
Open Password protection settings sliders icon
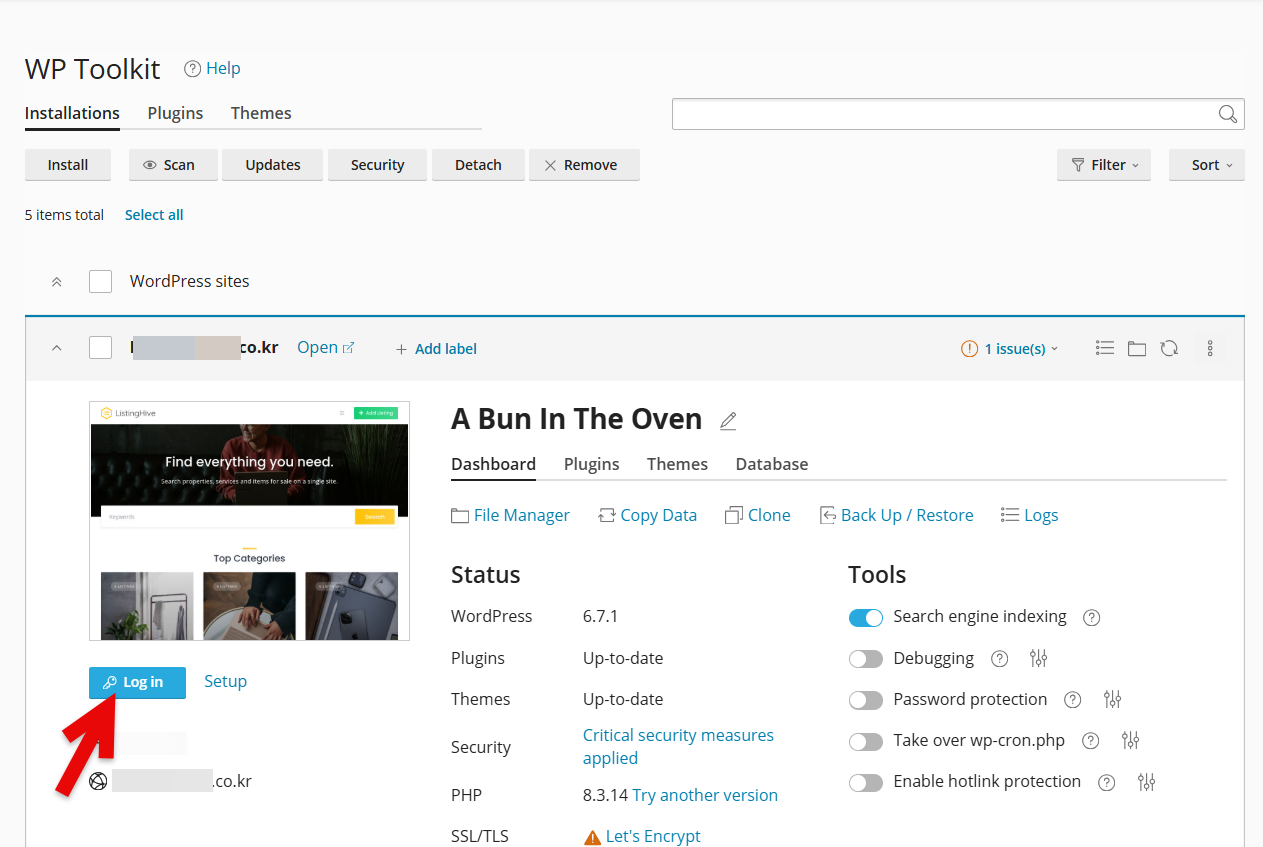click(x=1112, y=699)
